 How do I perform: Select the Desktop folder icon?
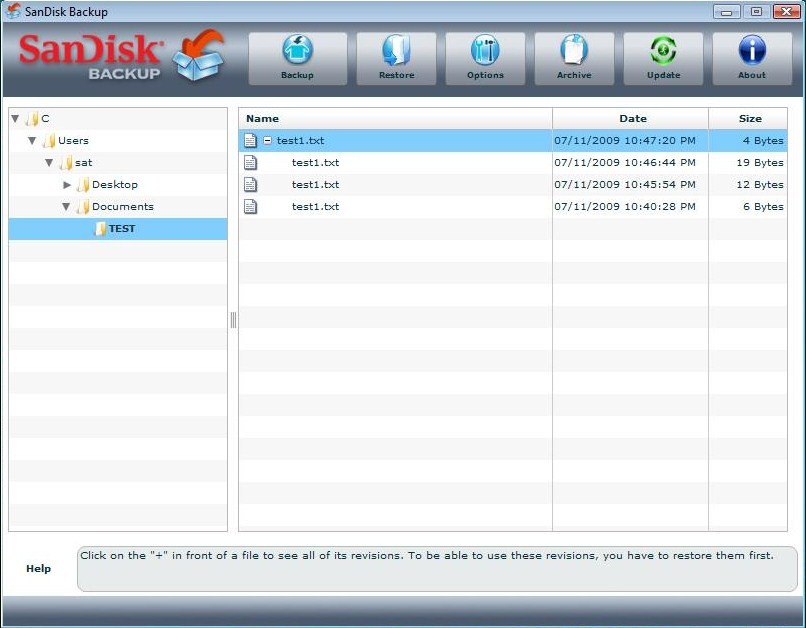point(83,184)
